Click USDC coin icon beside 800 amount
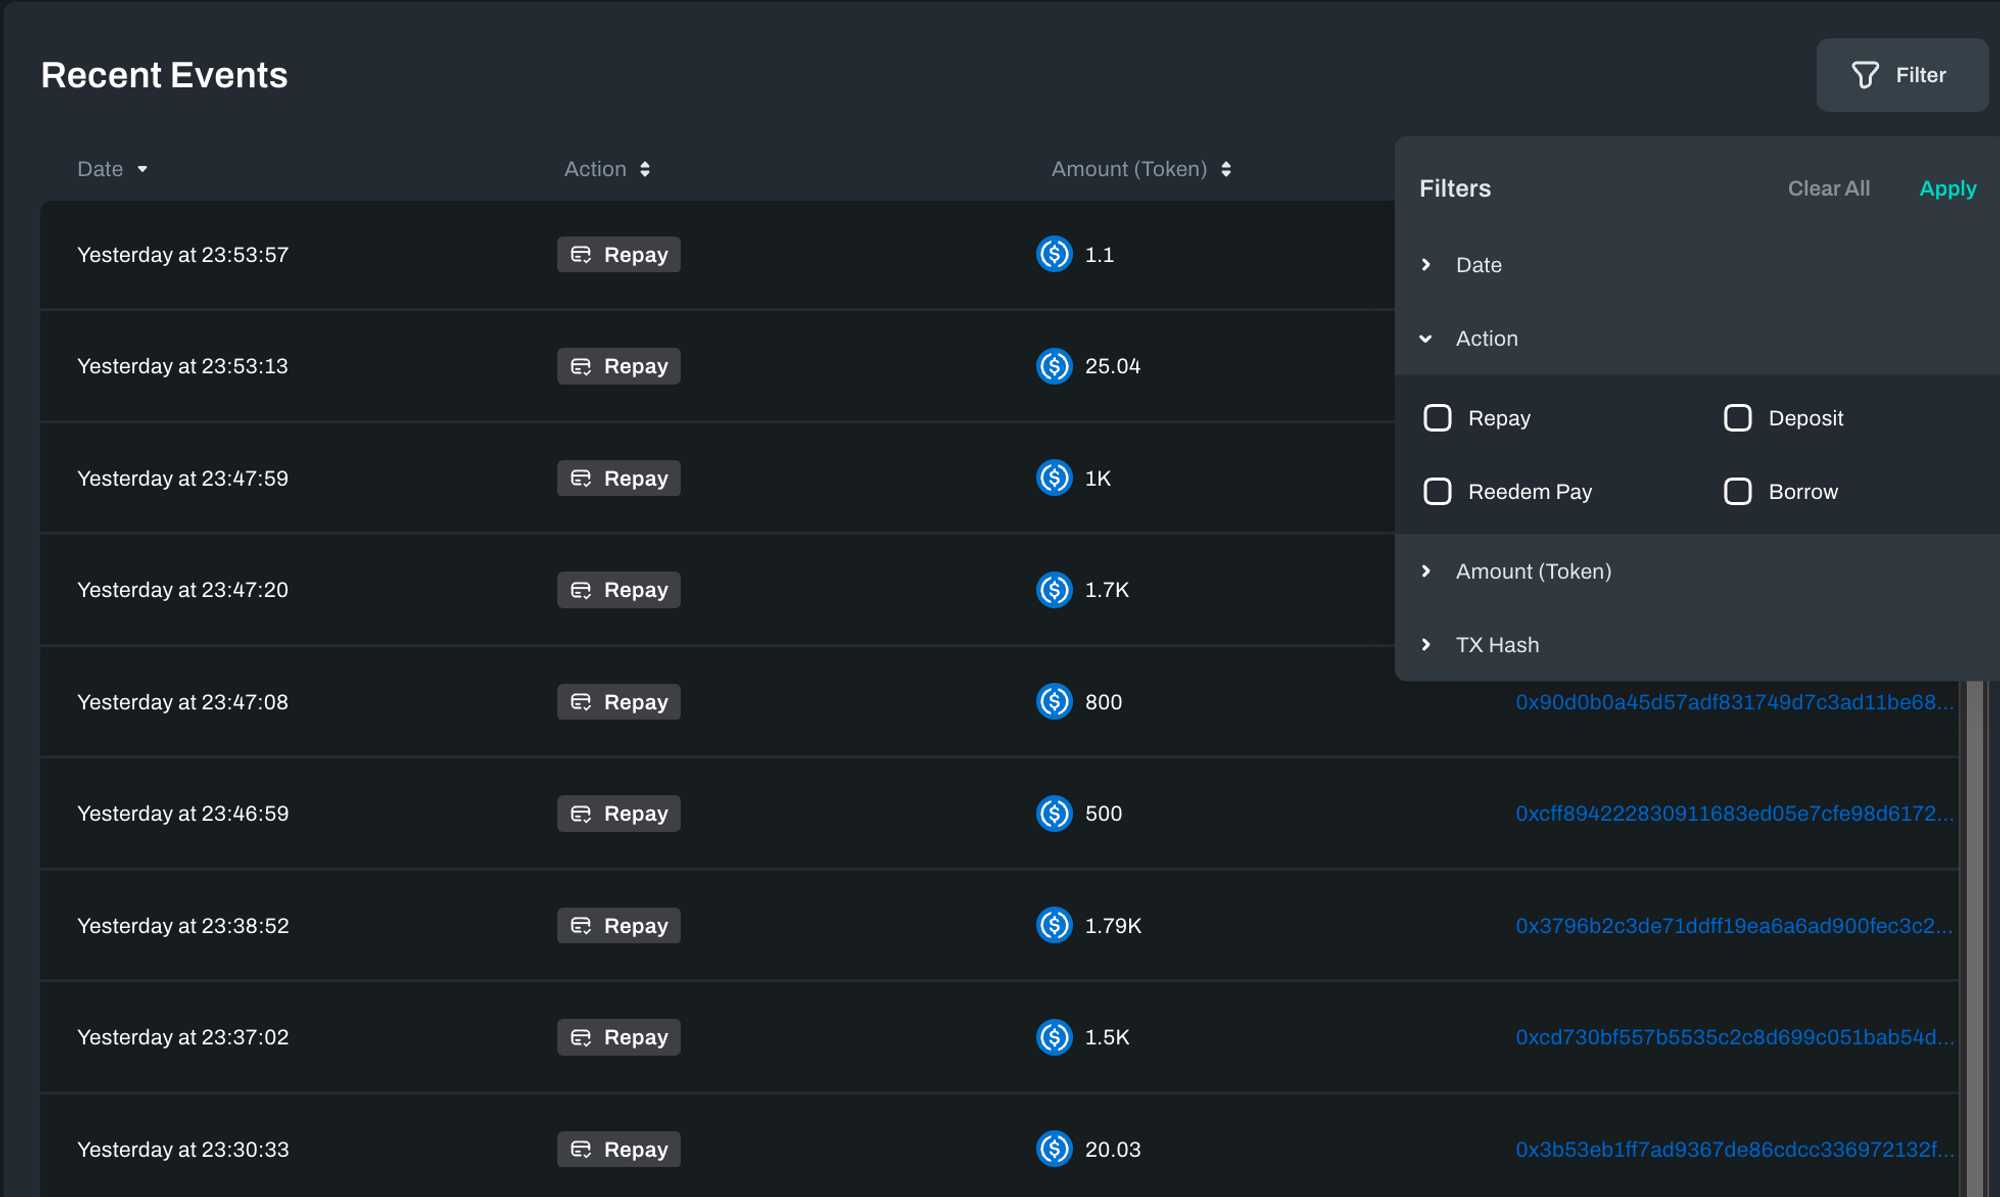 coord(1054,702)
